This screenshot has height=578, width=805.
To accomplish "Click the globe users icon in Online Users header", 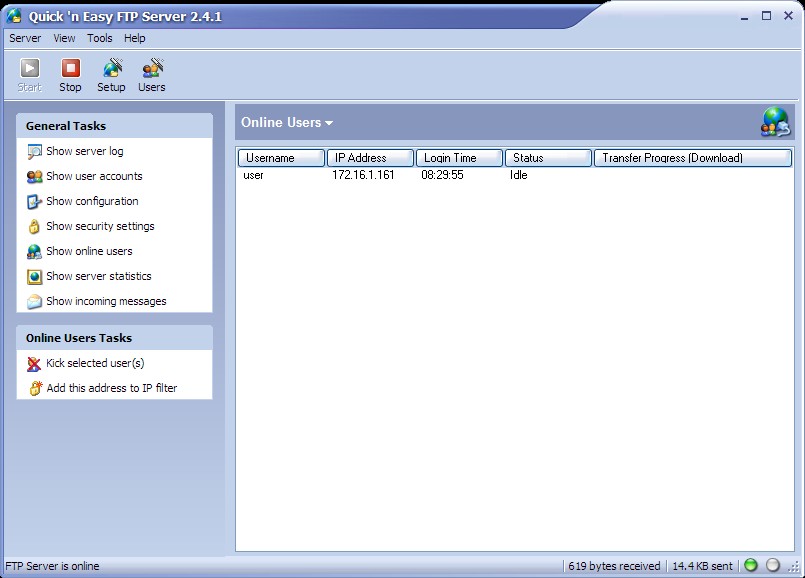I will pos(776,122).
